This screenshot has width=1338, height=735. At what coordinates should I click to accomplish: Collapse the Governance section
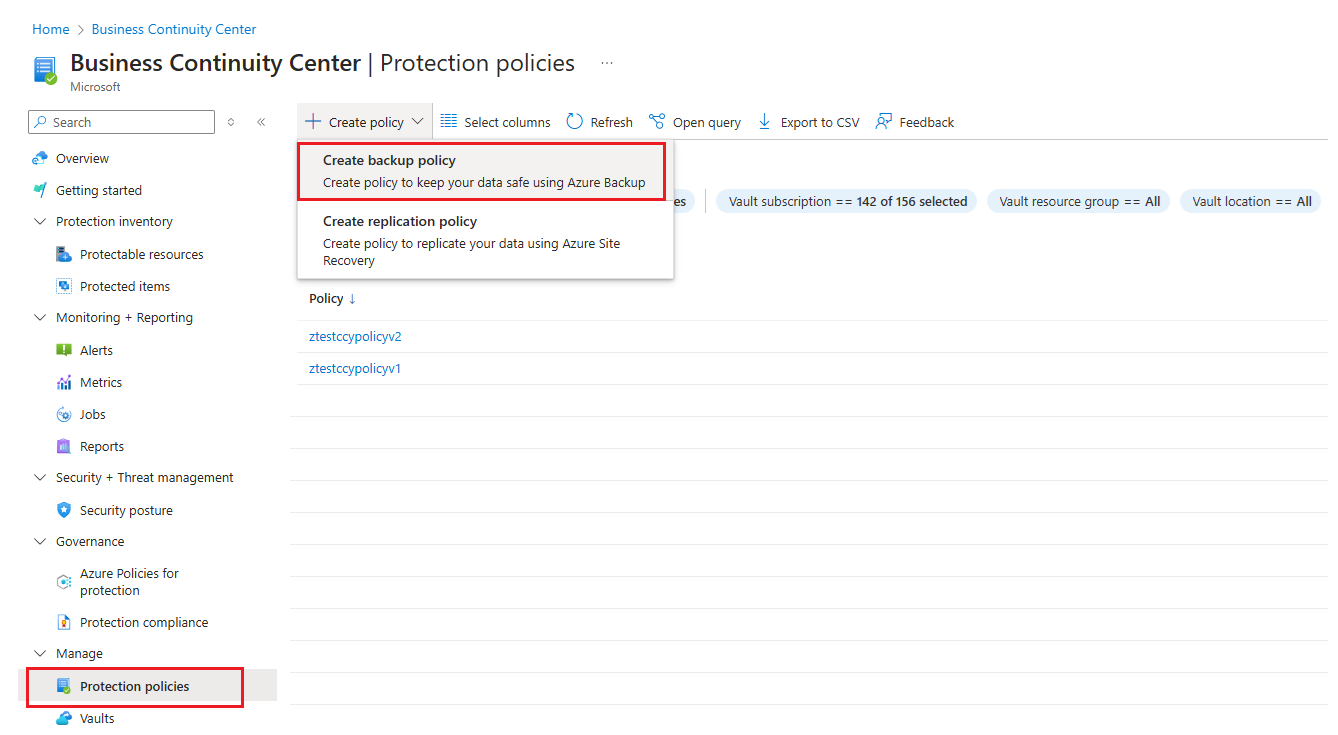click(x=40, y=542)
